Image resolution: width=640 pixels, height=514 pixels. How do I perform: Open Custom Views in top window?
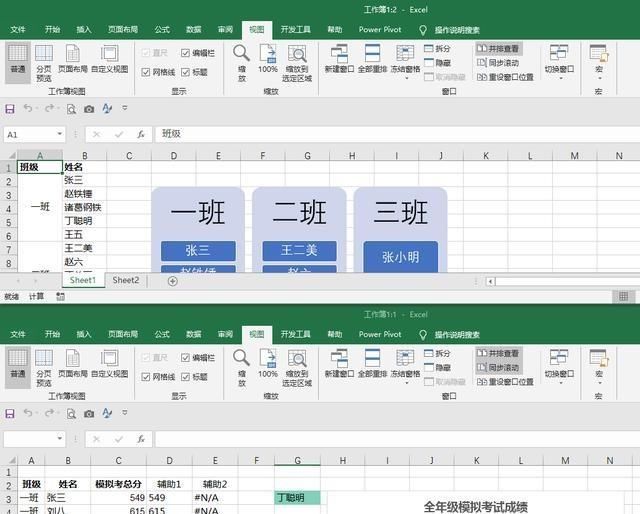[109, 59]
